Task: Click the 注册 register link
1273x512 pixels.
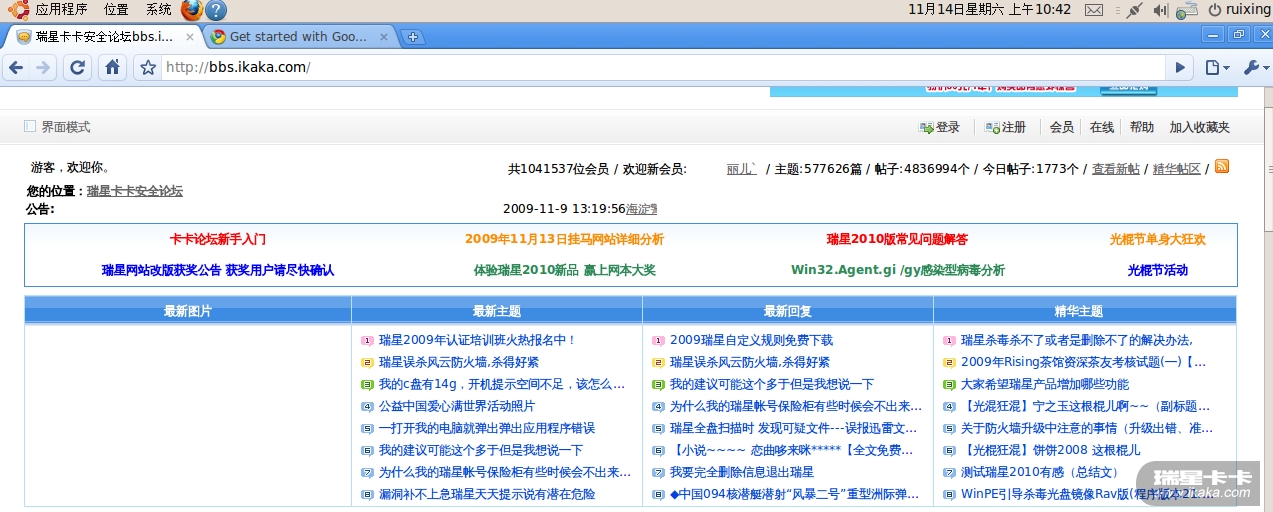Action: (1006, 127)
